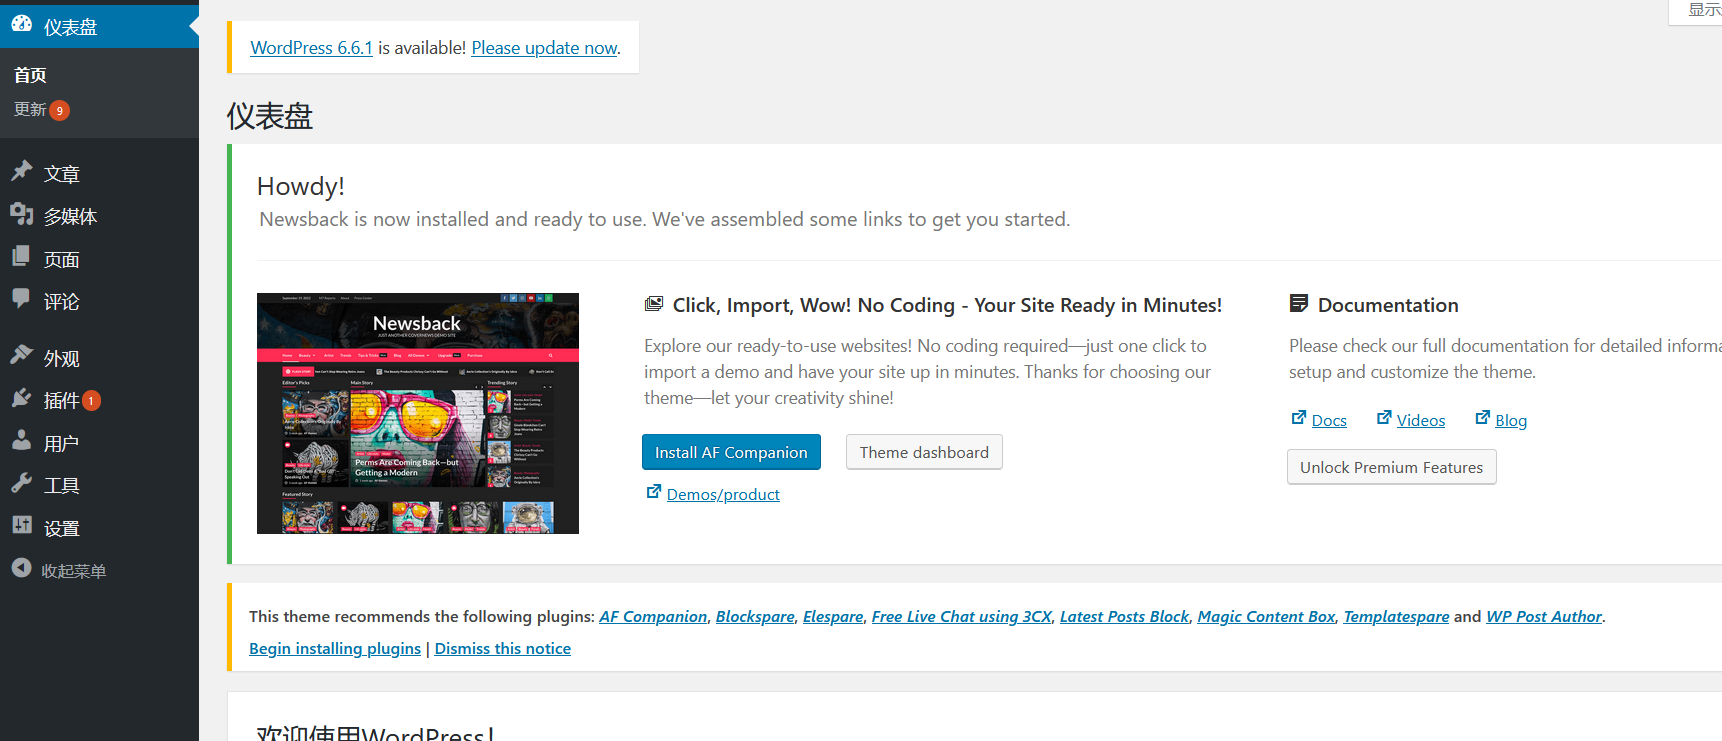The image size is (1722, 741).
Task: Click the Appearance paintbrush icon
Action: pos(22,356)
